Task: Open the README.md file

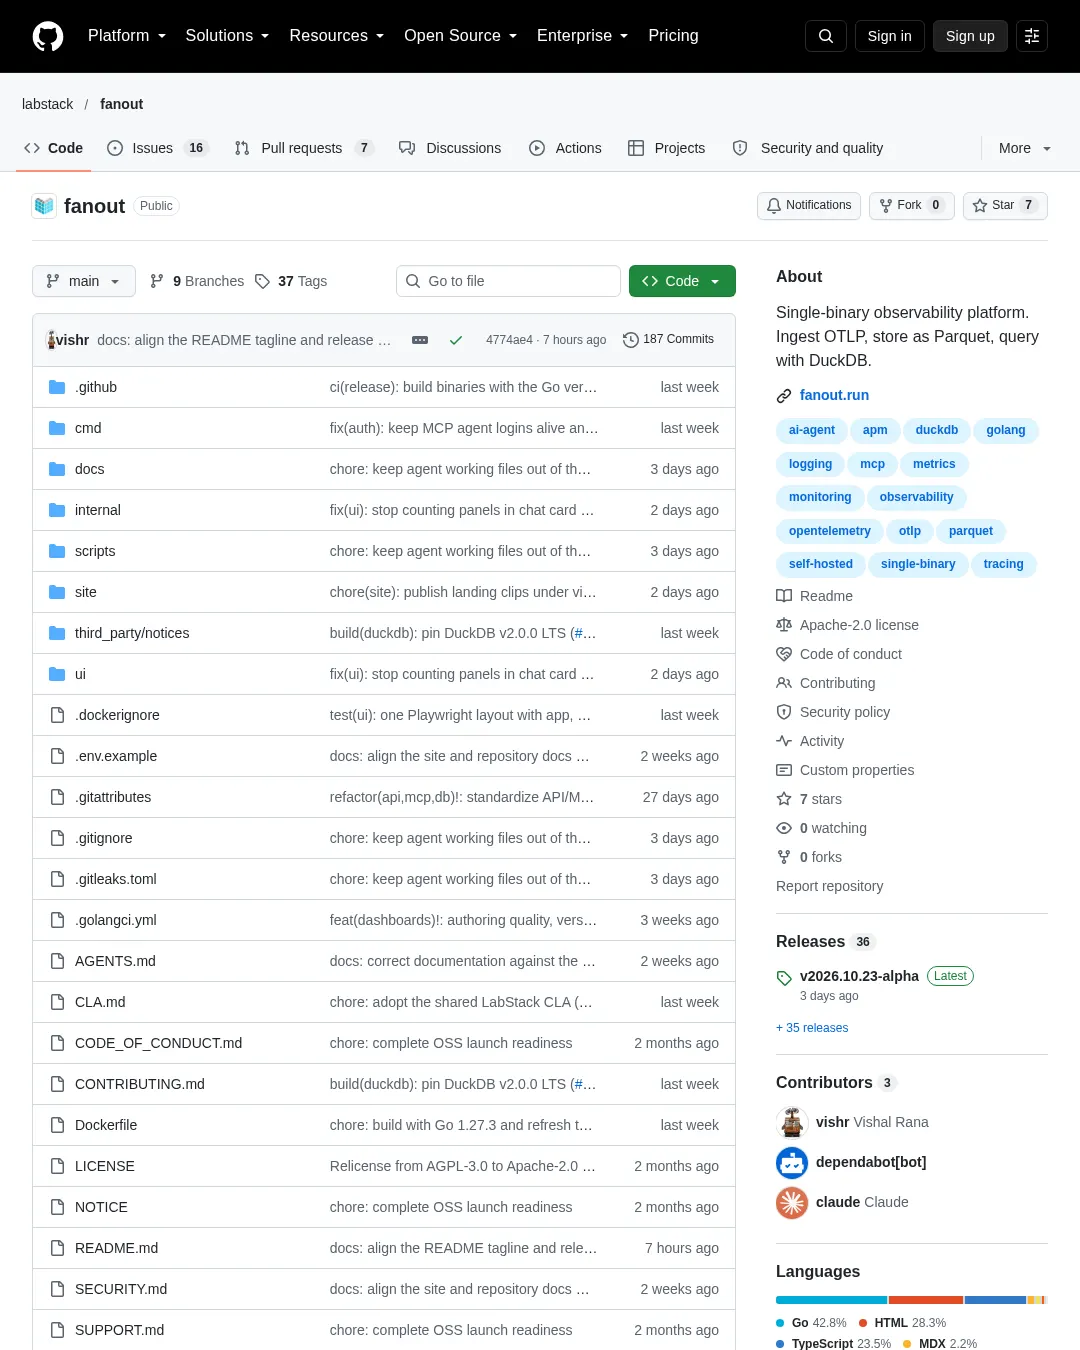Action: click(x=116, y=1248)
